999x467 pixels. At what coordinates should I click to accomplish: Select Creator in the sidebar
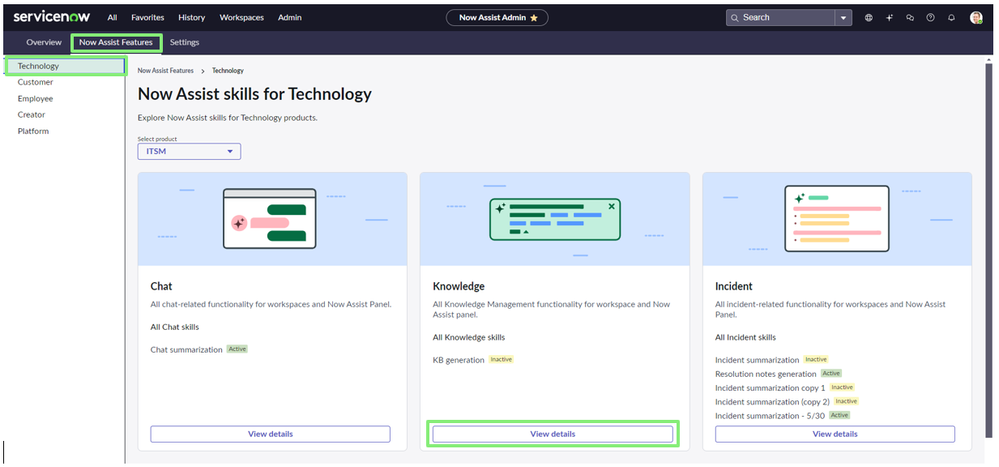pos(31,115)
